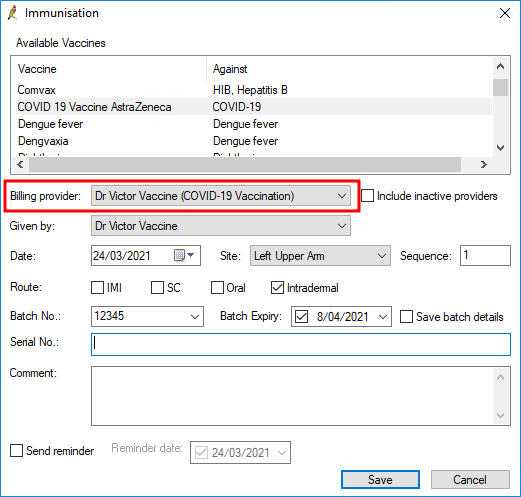521x497 pixels.
Task: Open the Given by dropdown
Action: [221, 226]
